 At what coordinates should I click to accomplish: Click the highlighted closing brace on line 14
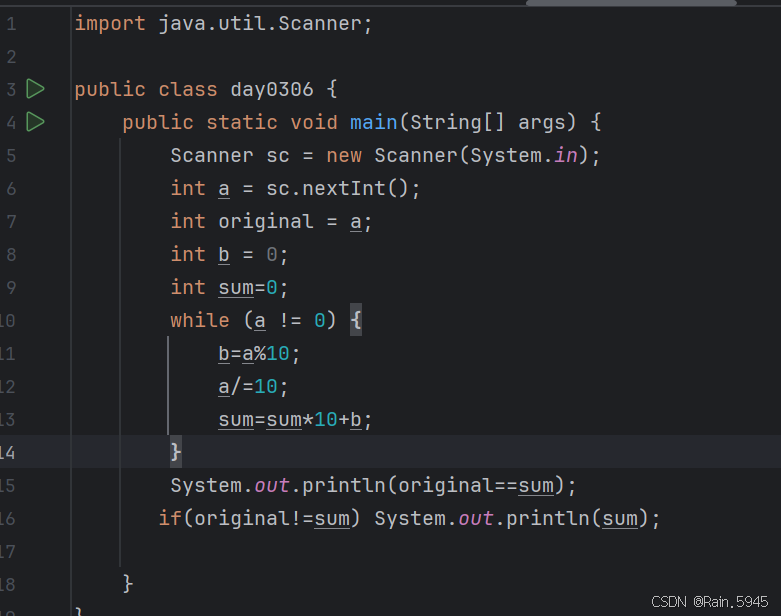coord(176,452)
